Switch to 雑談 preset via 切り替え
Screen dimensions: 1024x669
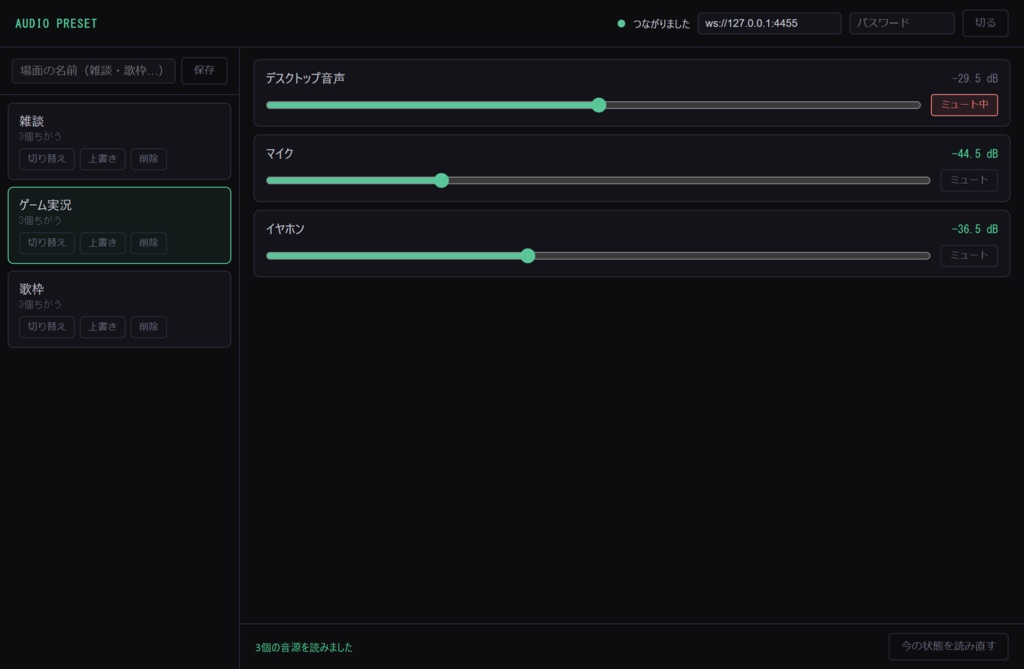click(46, 159)
